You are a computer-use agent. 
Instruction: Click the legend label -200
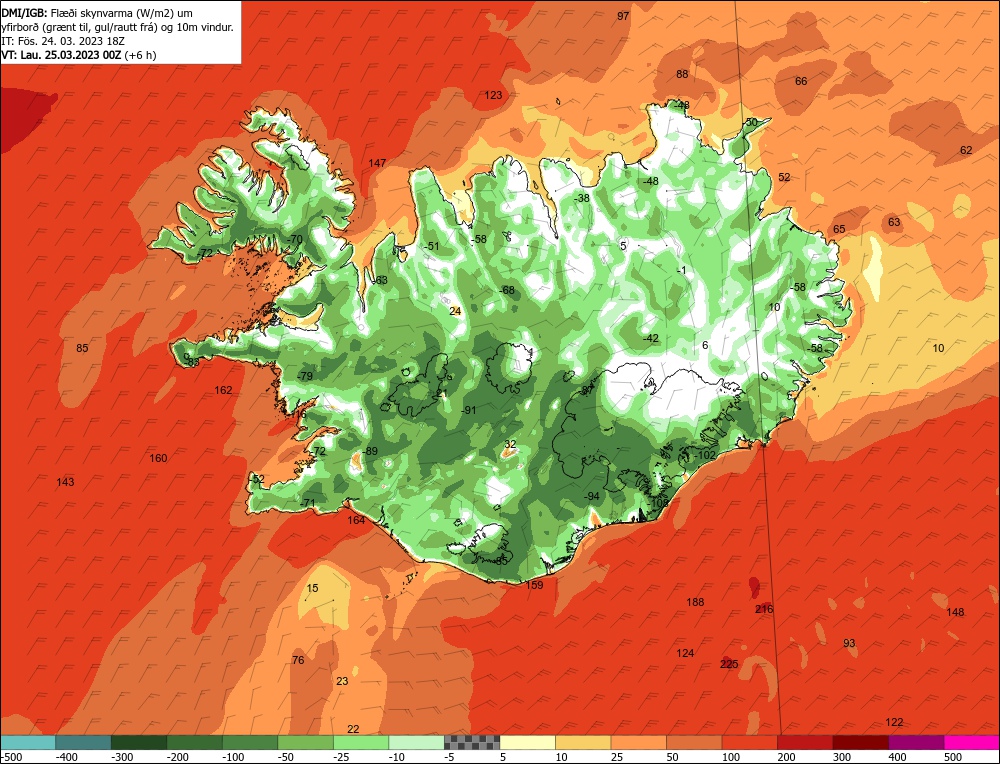(x=177, y=757)
